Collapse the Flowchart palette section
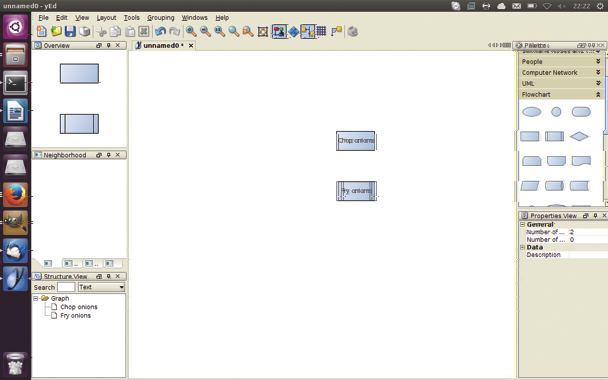 coord(561,94)
